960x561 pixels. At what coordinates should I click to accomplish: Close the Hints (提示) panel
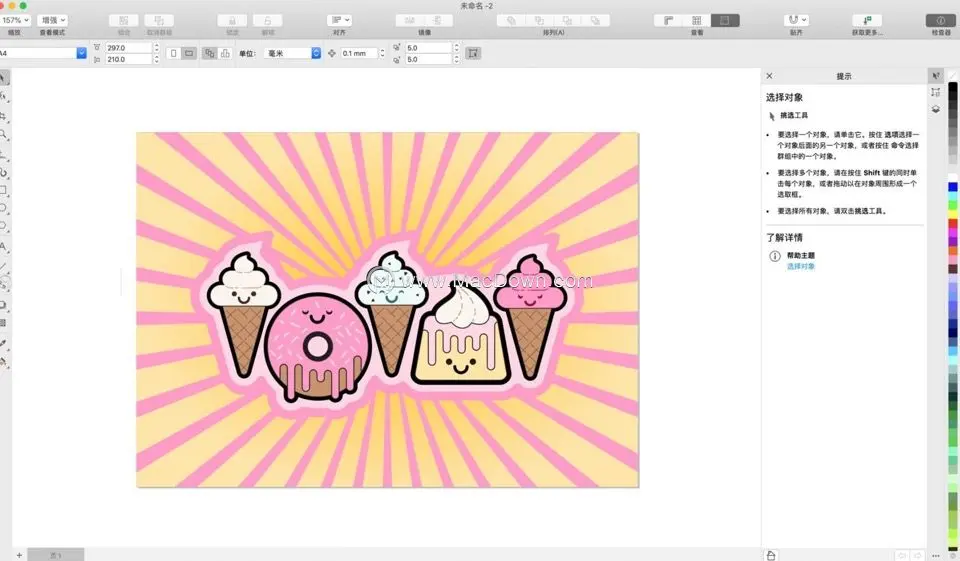(x=769, y=76)
